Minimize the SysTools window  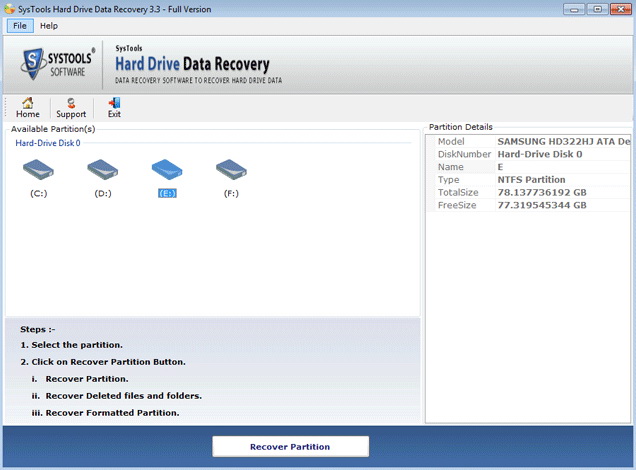click(574, 9)
